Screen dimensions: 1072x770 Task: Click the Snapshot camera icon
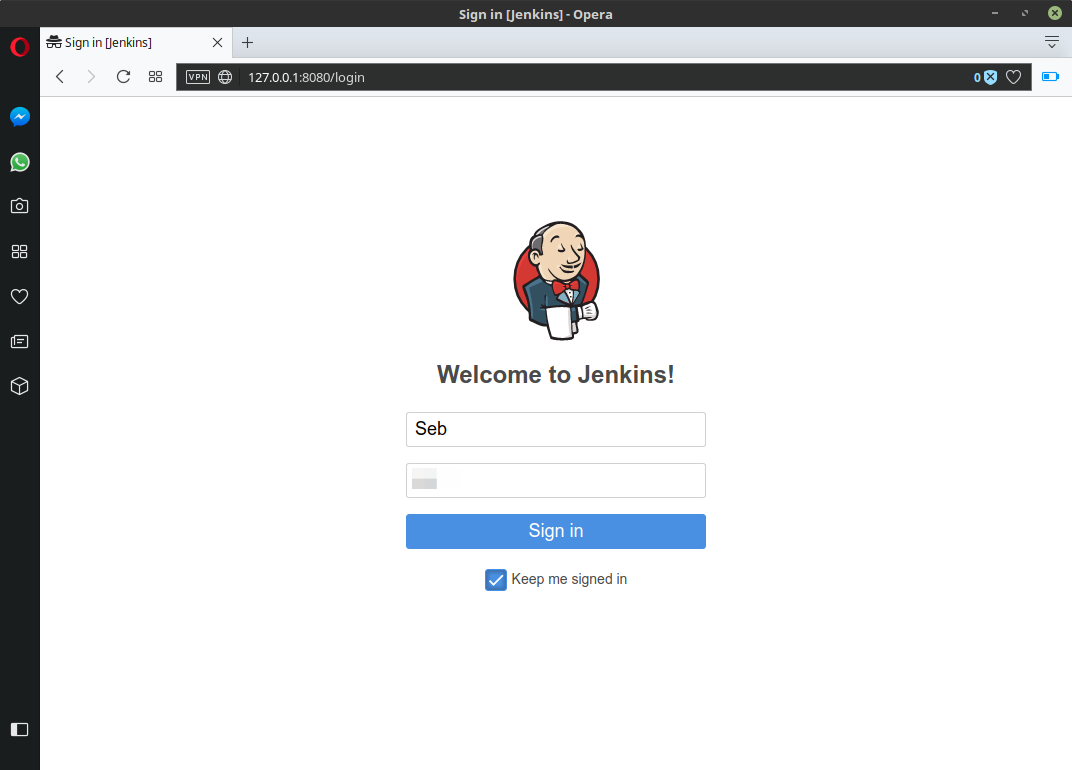(20, 206)
